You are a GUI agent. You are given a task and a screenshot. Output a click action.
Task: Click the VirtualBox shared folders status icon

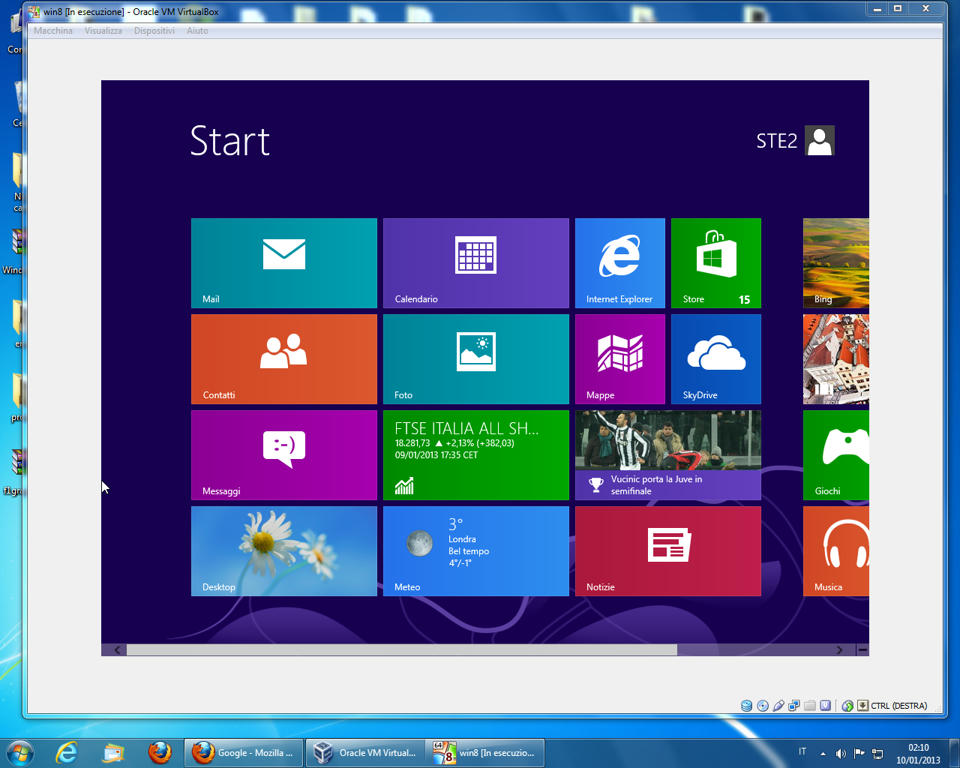point(810,706)
